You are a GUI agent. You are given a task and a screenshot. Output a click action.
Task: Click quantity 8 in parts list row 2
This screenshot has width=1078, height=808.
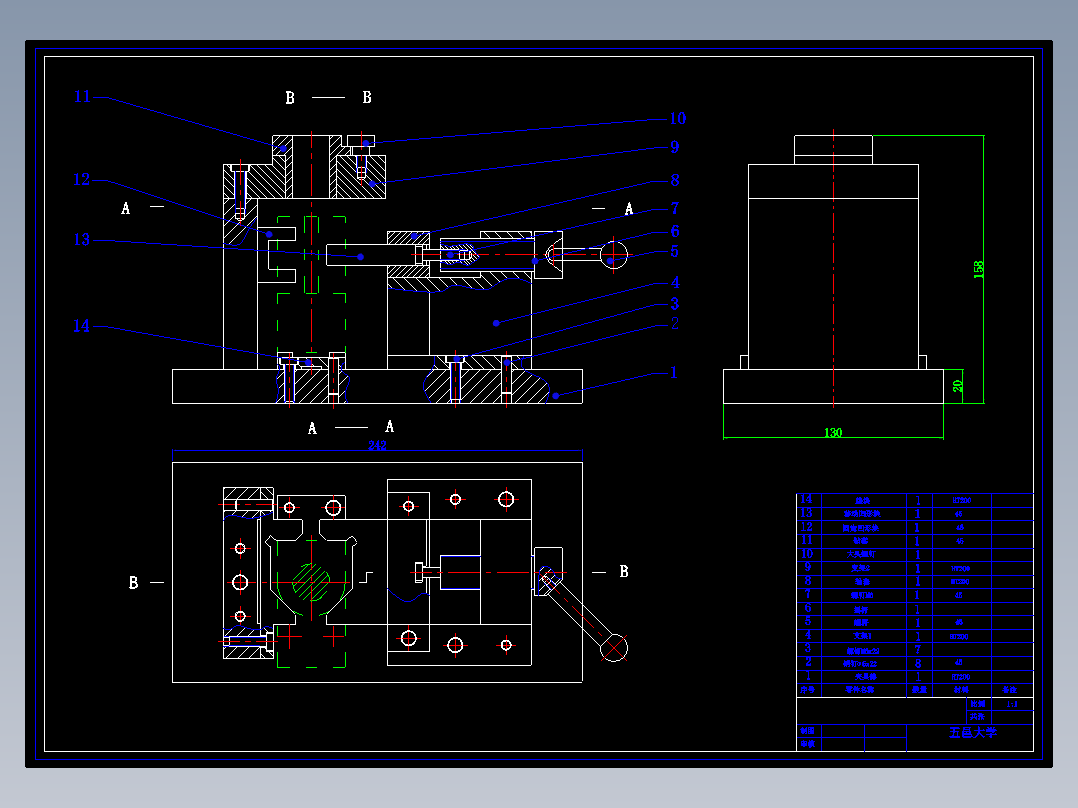point(917,664)
